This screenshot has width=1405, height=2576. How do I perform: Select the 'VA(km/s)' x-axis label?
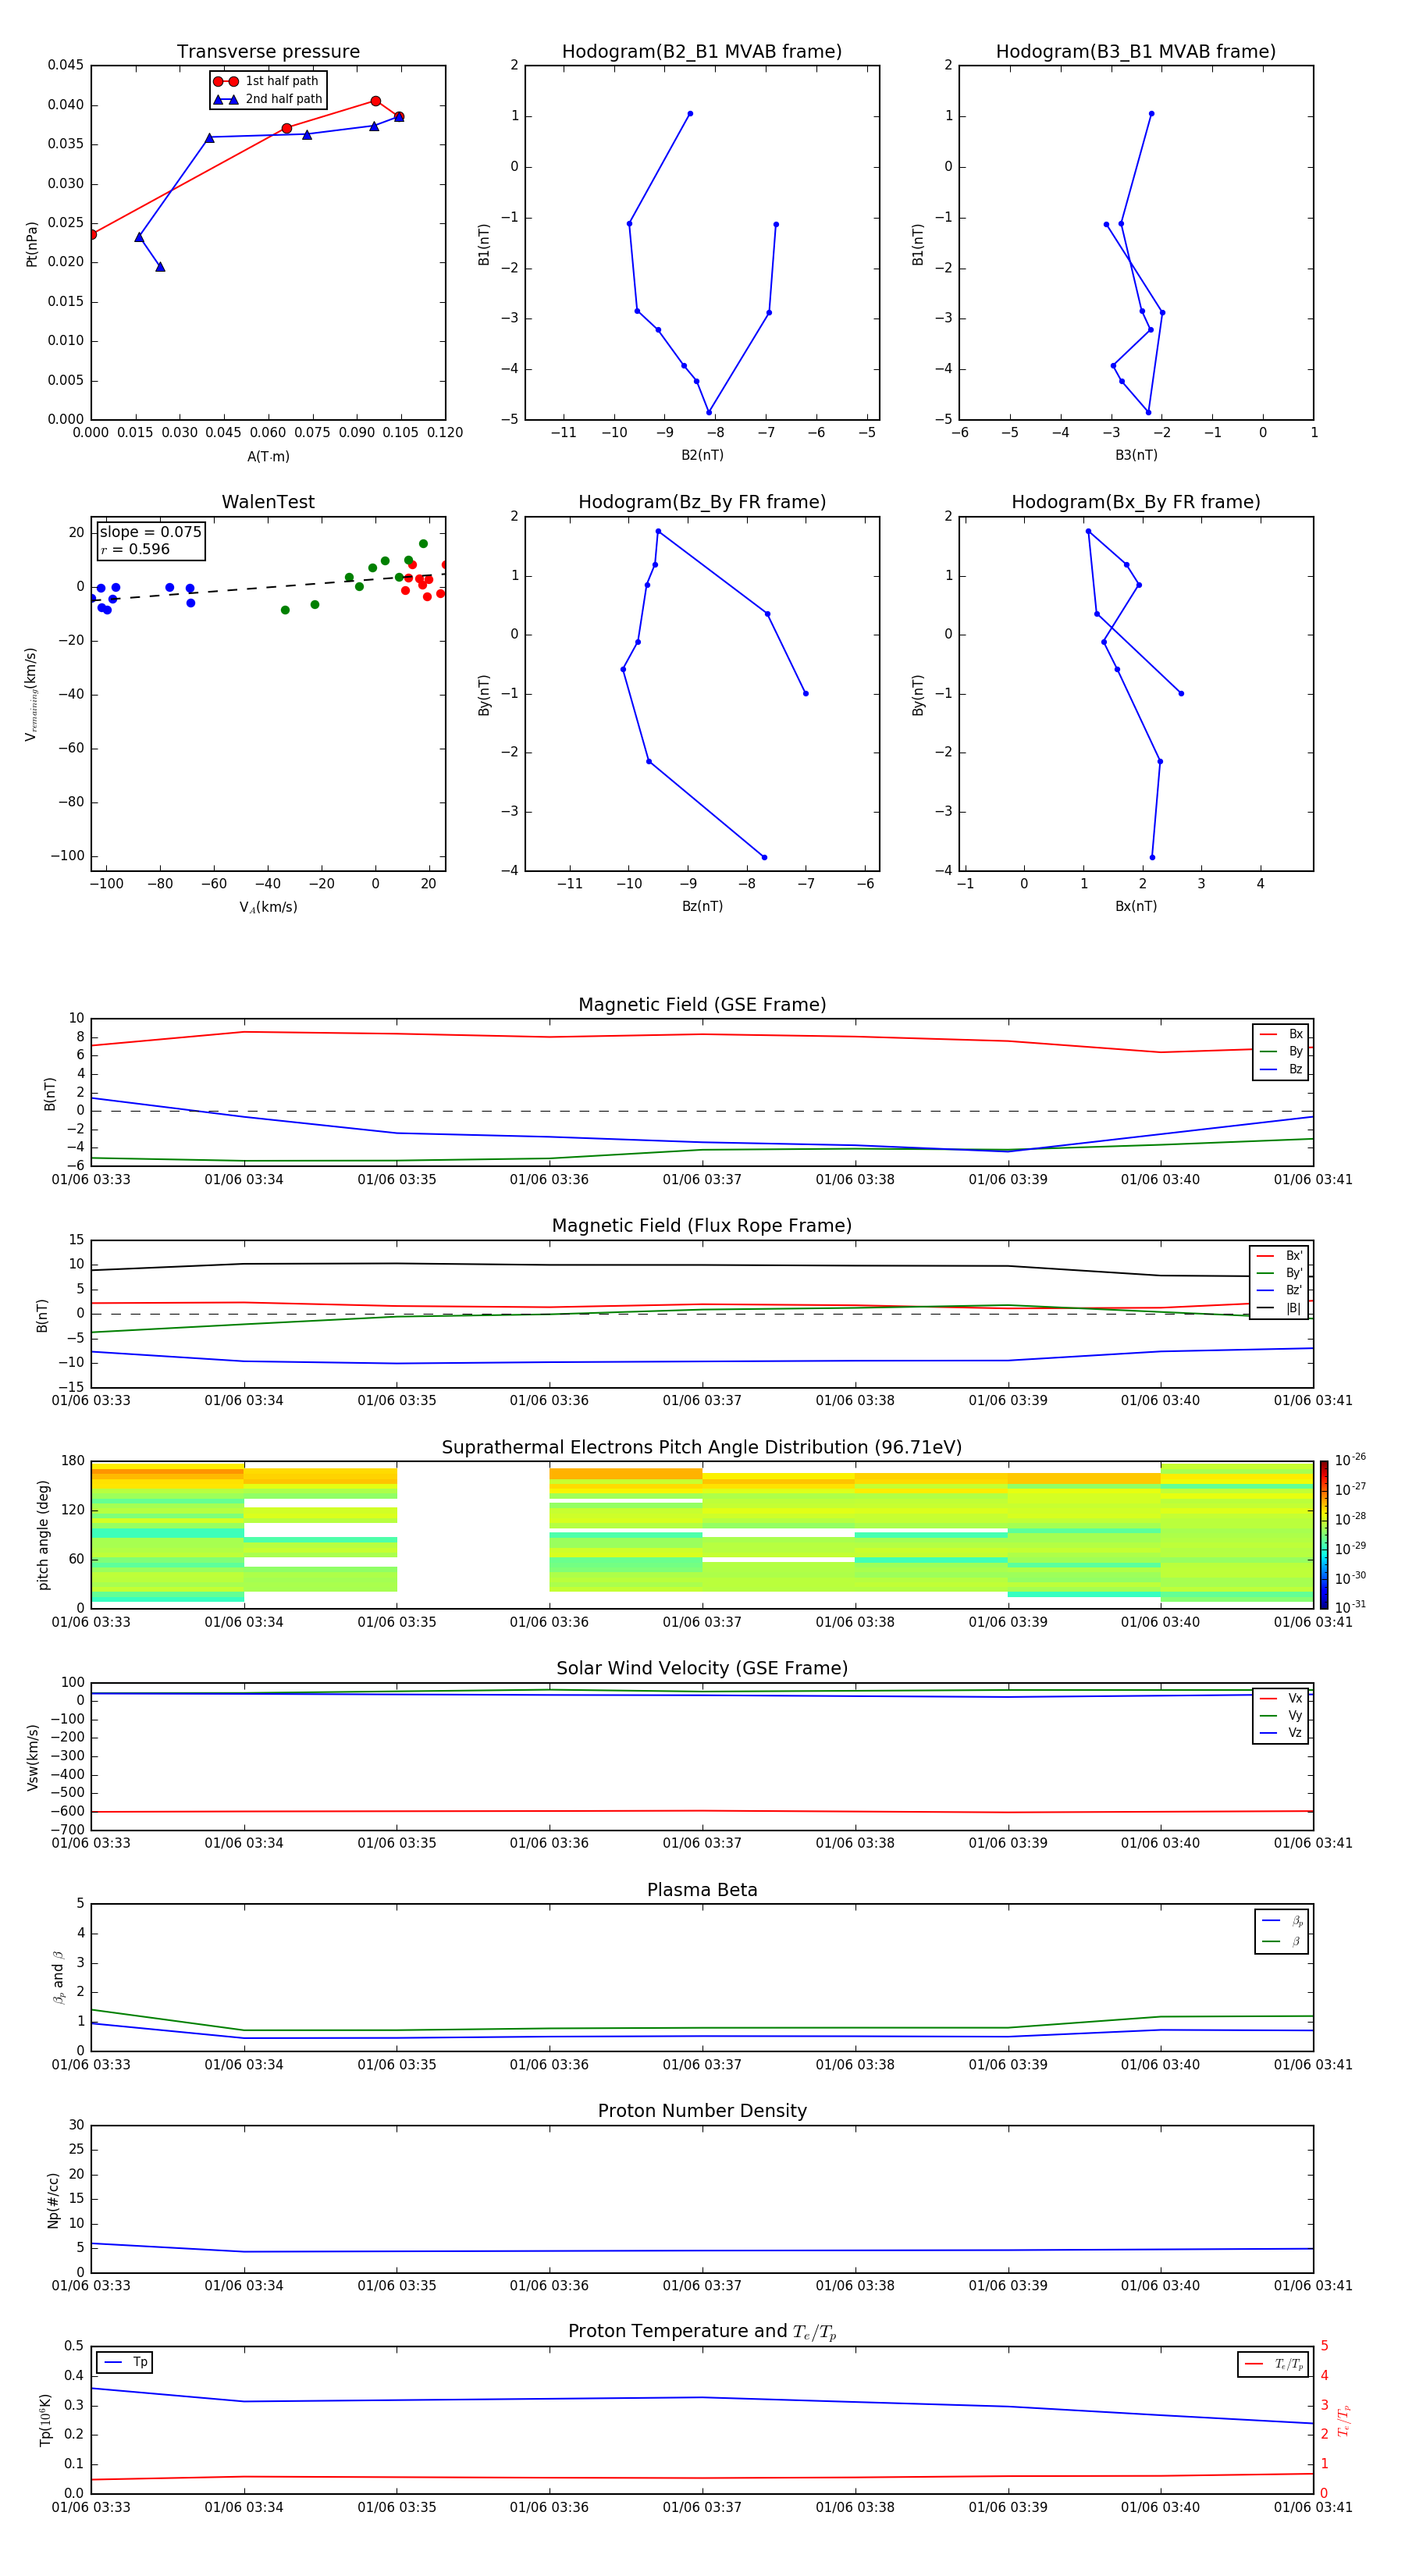tap(268, 907)
